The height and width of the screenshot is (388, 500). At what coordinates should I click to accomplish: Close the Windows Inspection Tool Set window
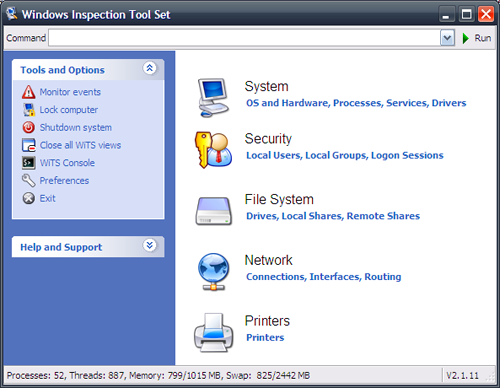[486, 14]
